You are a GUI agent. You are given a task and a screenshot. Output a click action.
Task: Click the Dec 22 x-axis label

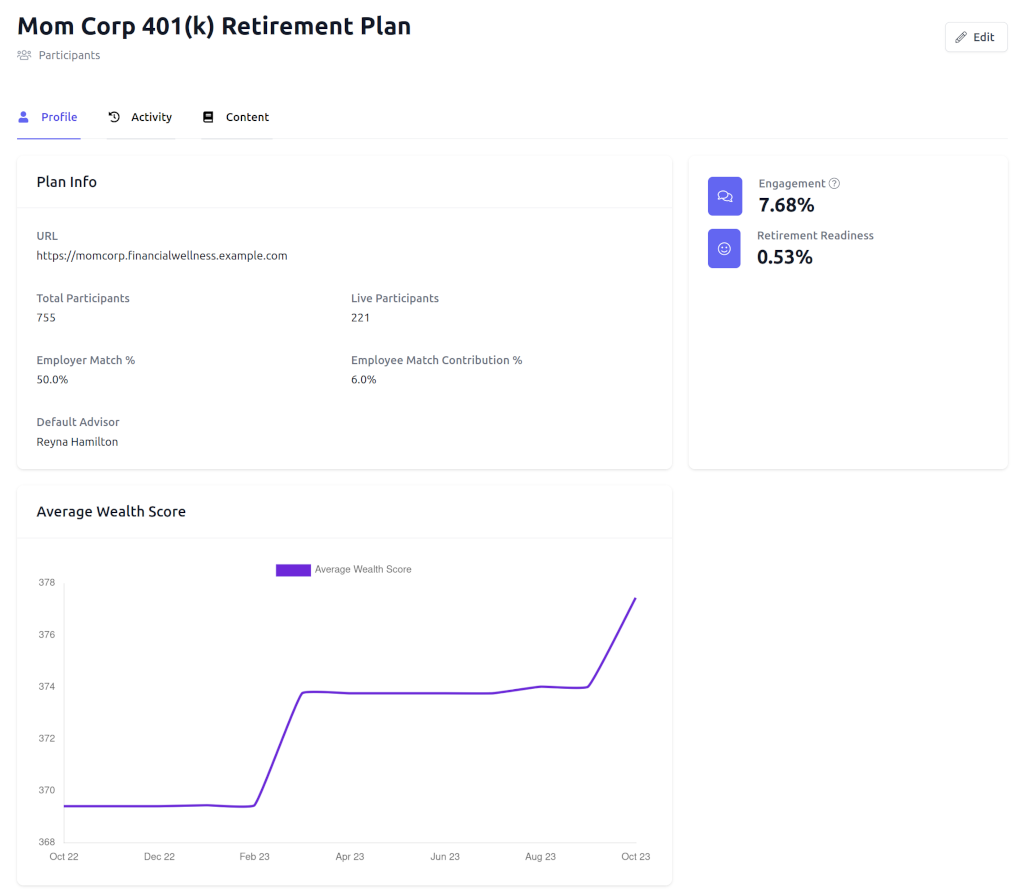(x=159, y=856)
